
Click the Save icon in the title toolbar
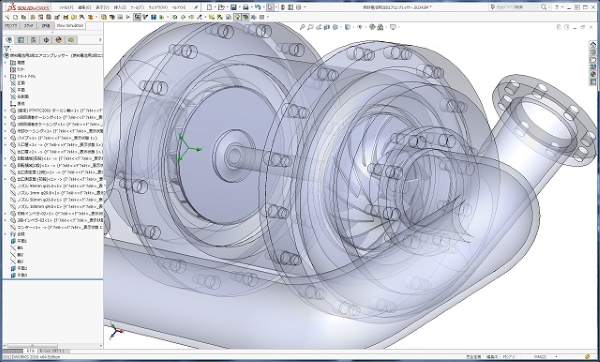click(x=233, y=7)
